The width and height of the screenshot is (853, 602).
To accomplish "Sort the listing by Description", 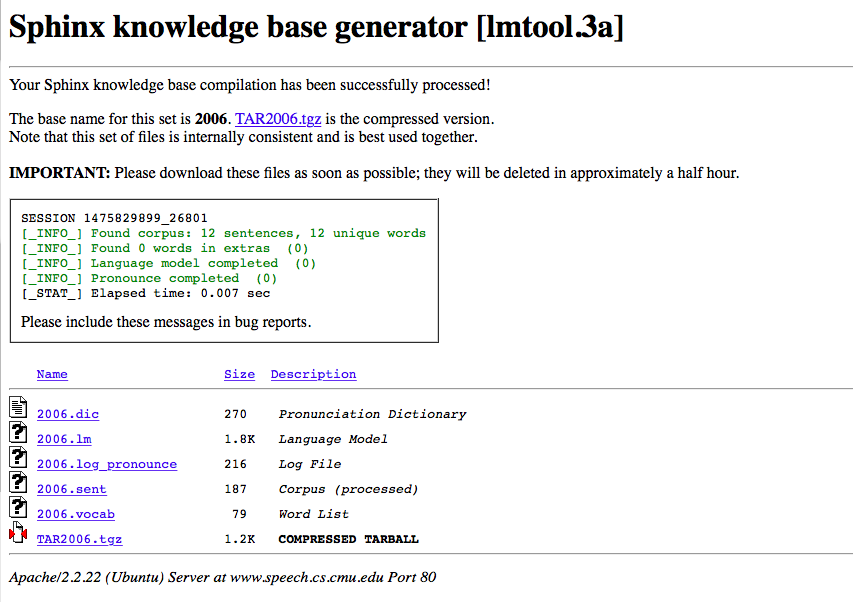I will click(313, 374).
